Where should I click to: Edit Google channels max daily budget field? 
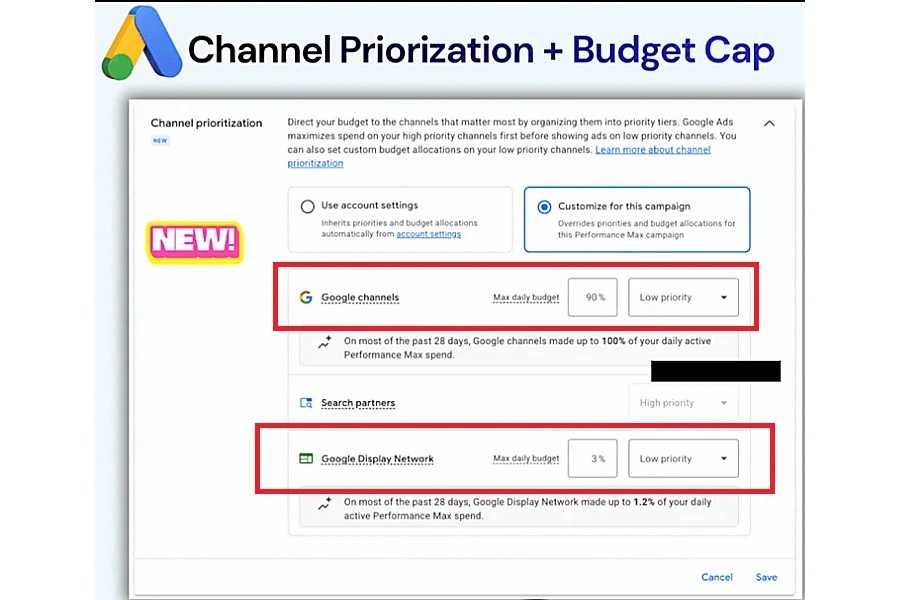(x=592, y=297)
